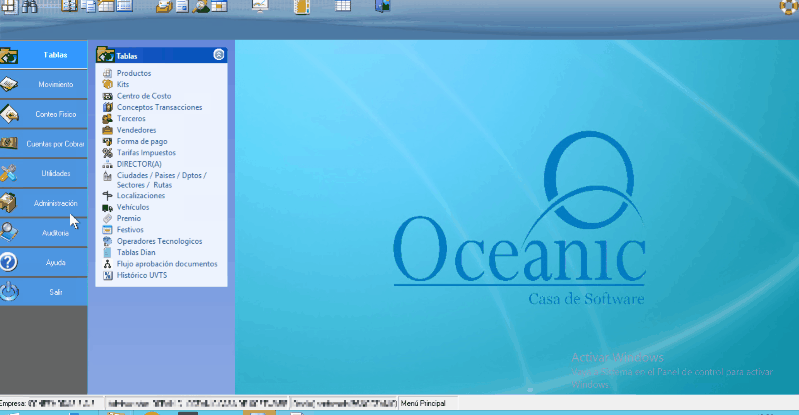The image size is (799, 415).
Task: Click the Ayuda question mark icon
Action: [x=9, y=262]
